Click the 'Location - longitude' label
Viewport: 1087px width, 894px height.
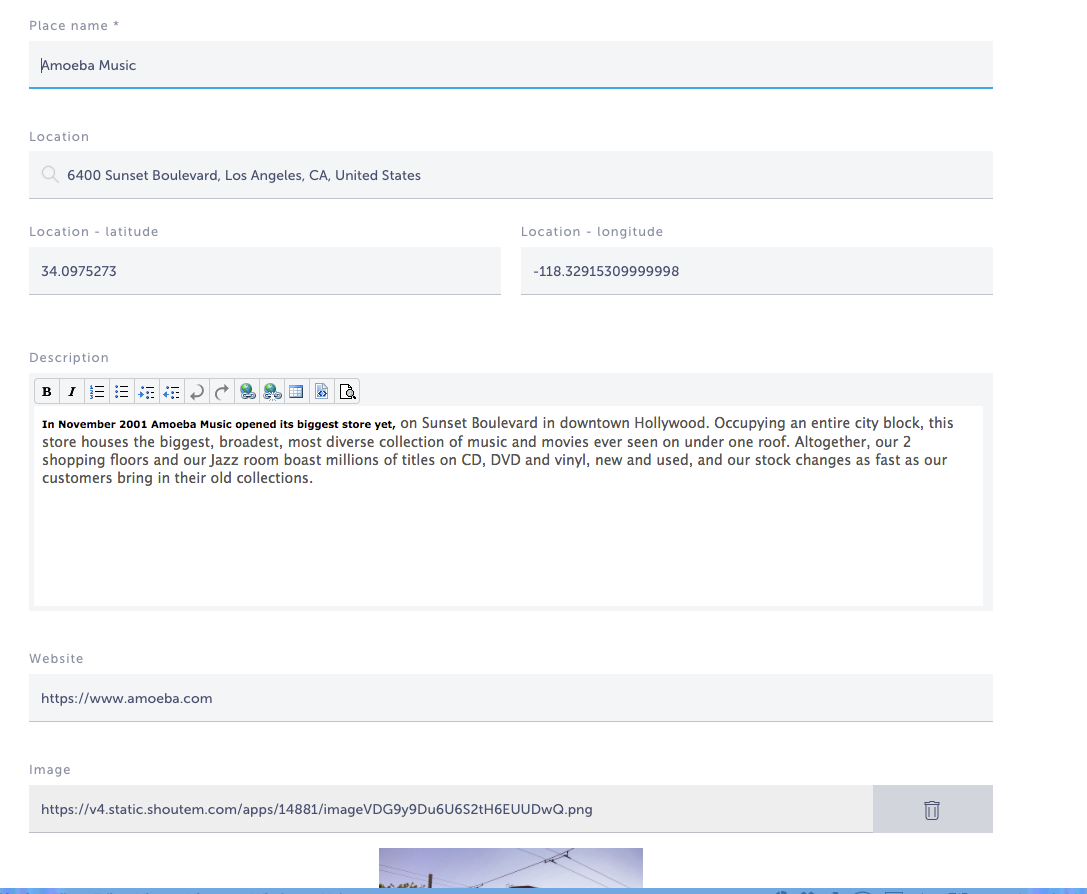(592, 231)
